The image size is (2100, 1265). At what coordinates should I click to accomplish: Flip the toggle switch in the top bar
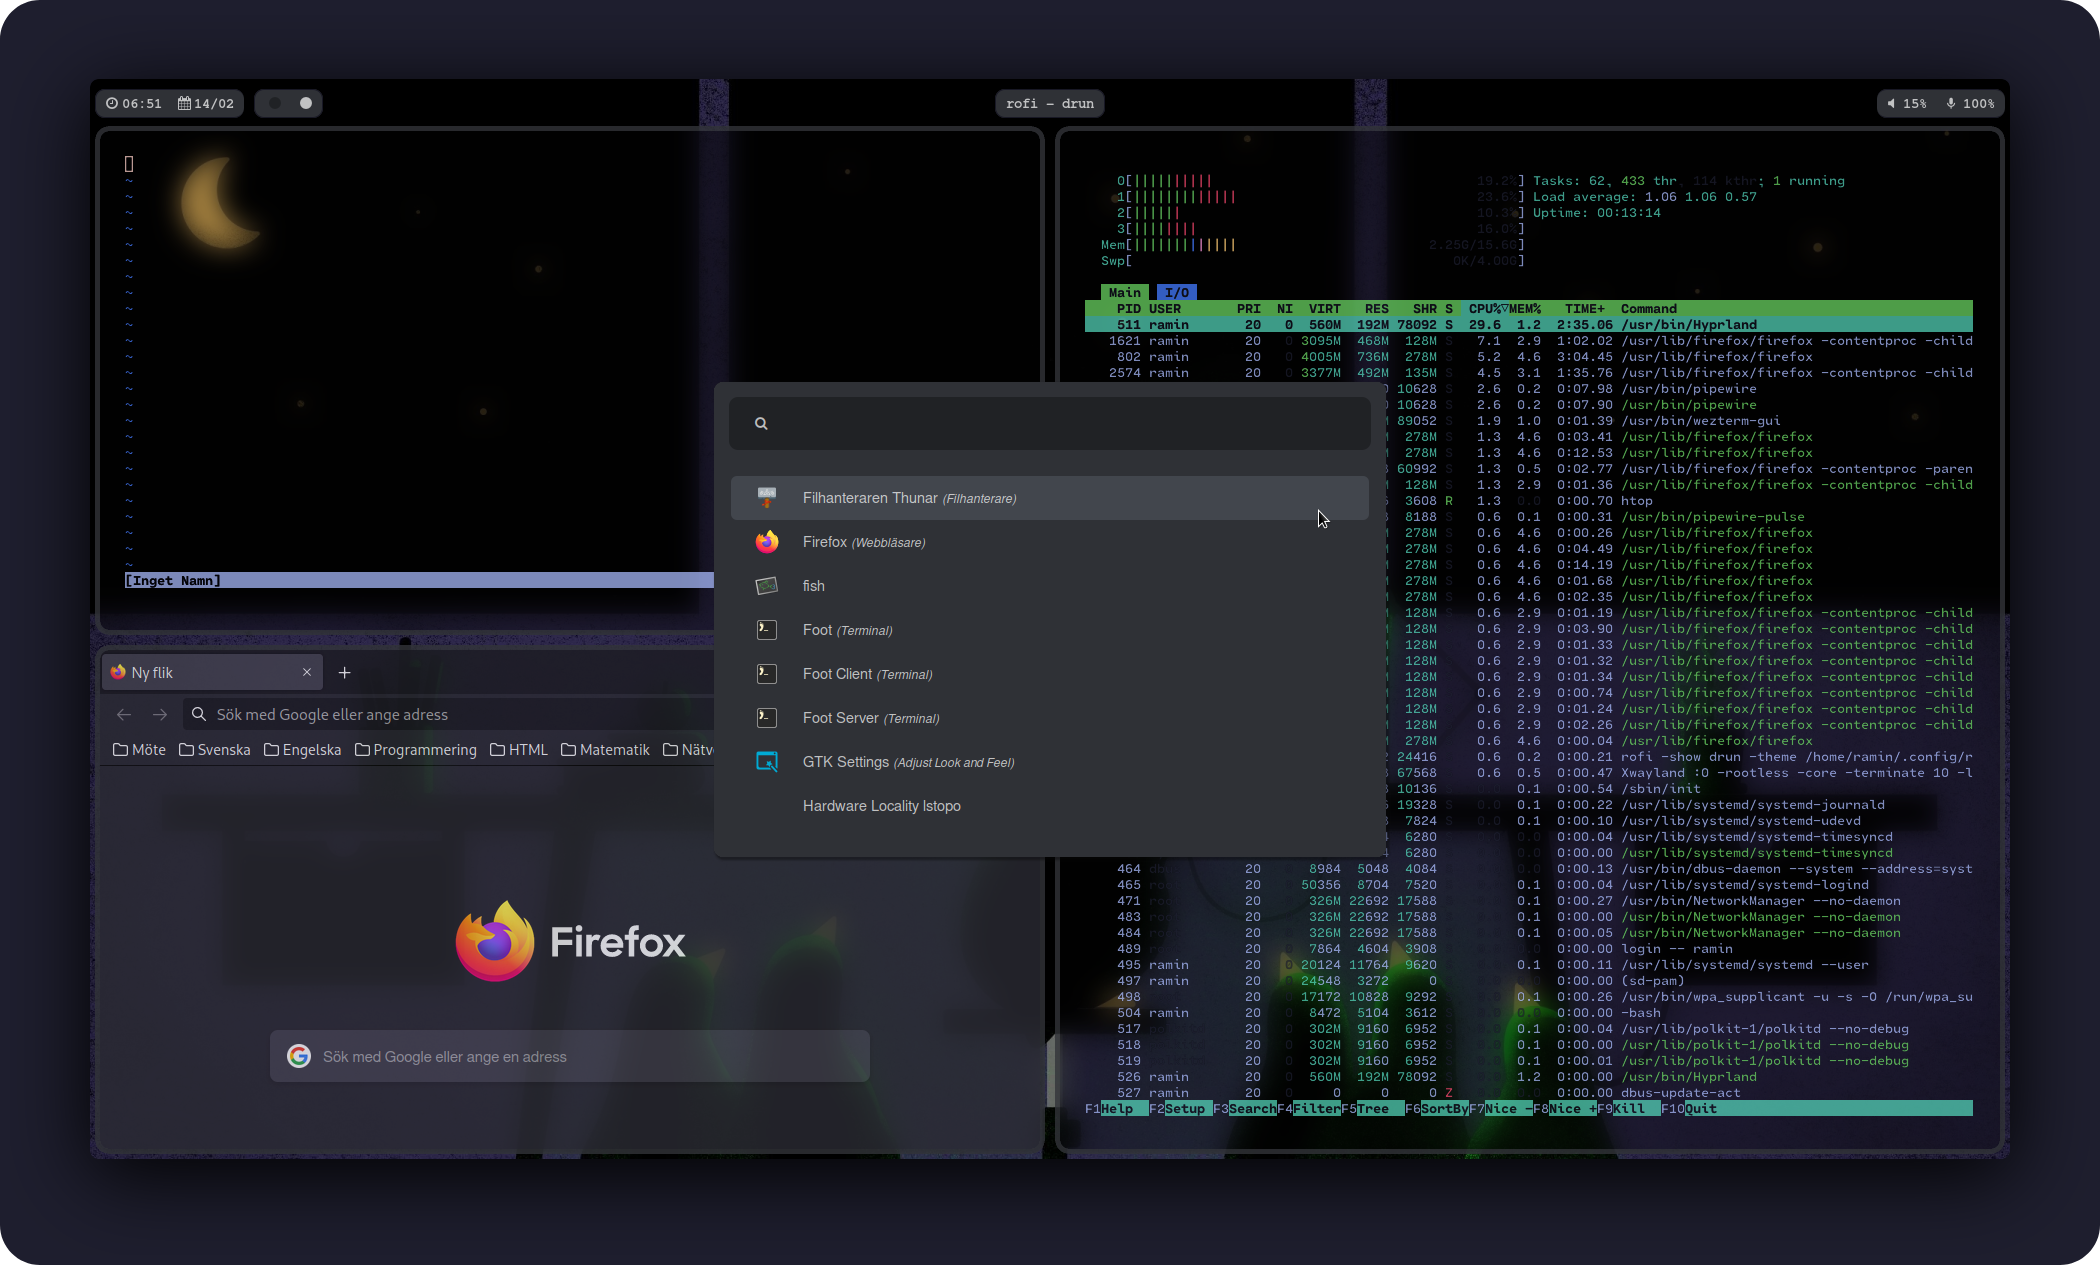point(288,103)
